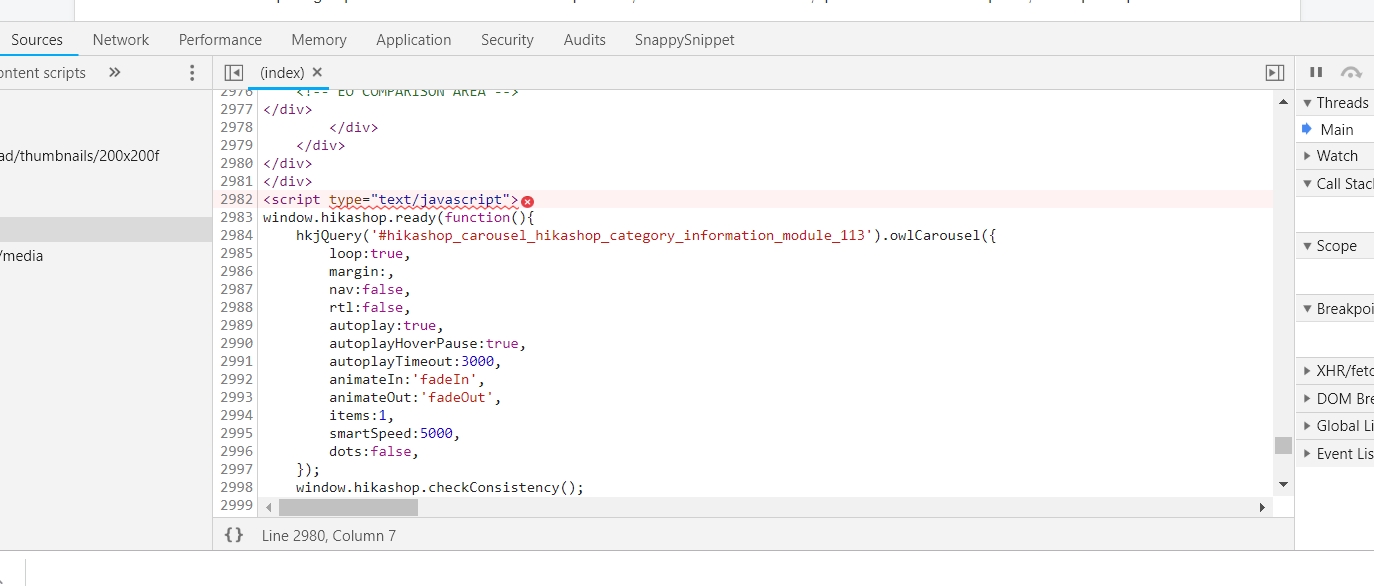The image size is (1374, 586).
Task: Click the step over function icon
Action: [1351, 72]
